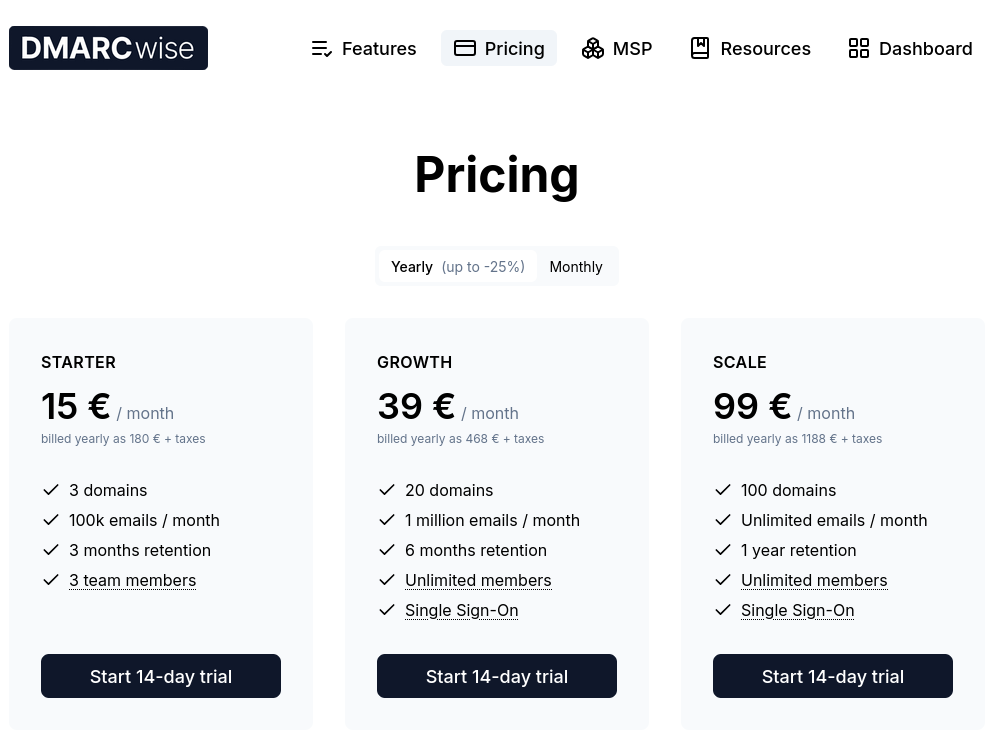Open the Dashboard link
This screenshot has width=1007, height=736.
point(910,48)
